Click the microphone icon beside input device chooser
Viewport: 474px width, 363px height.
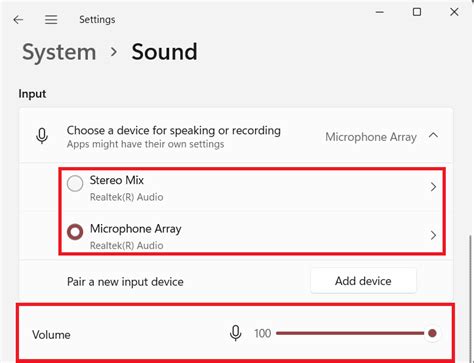point(42,136)
